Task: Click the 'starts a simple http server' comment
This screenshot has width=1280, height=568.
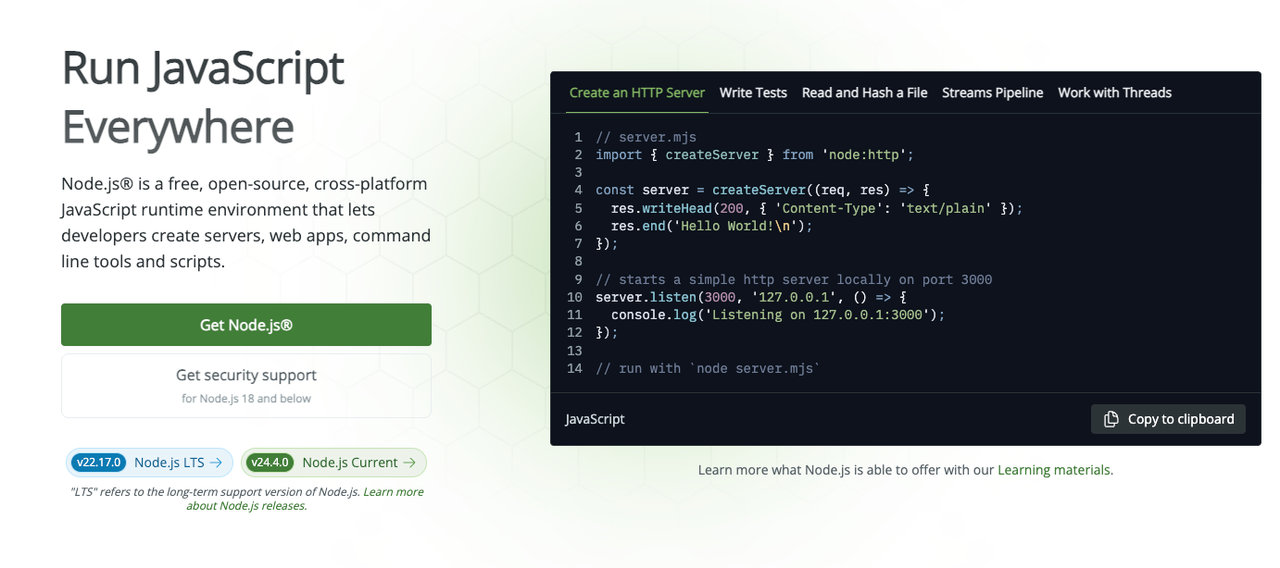Action: pos(794,280)
